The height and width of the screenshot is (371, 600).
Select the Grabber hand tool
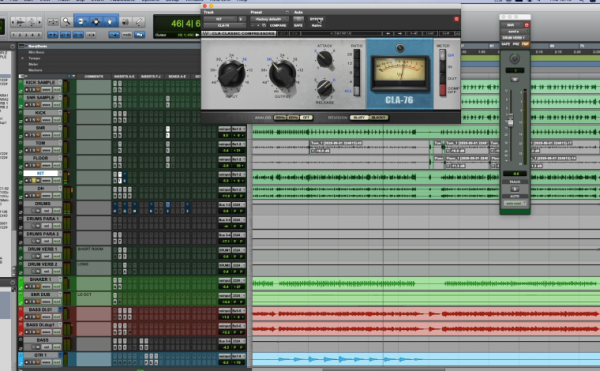click(110, 22)
